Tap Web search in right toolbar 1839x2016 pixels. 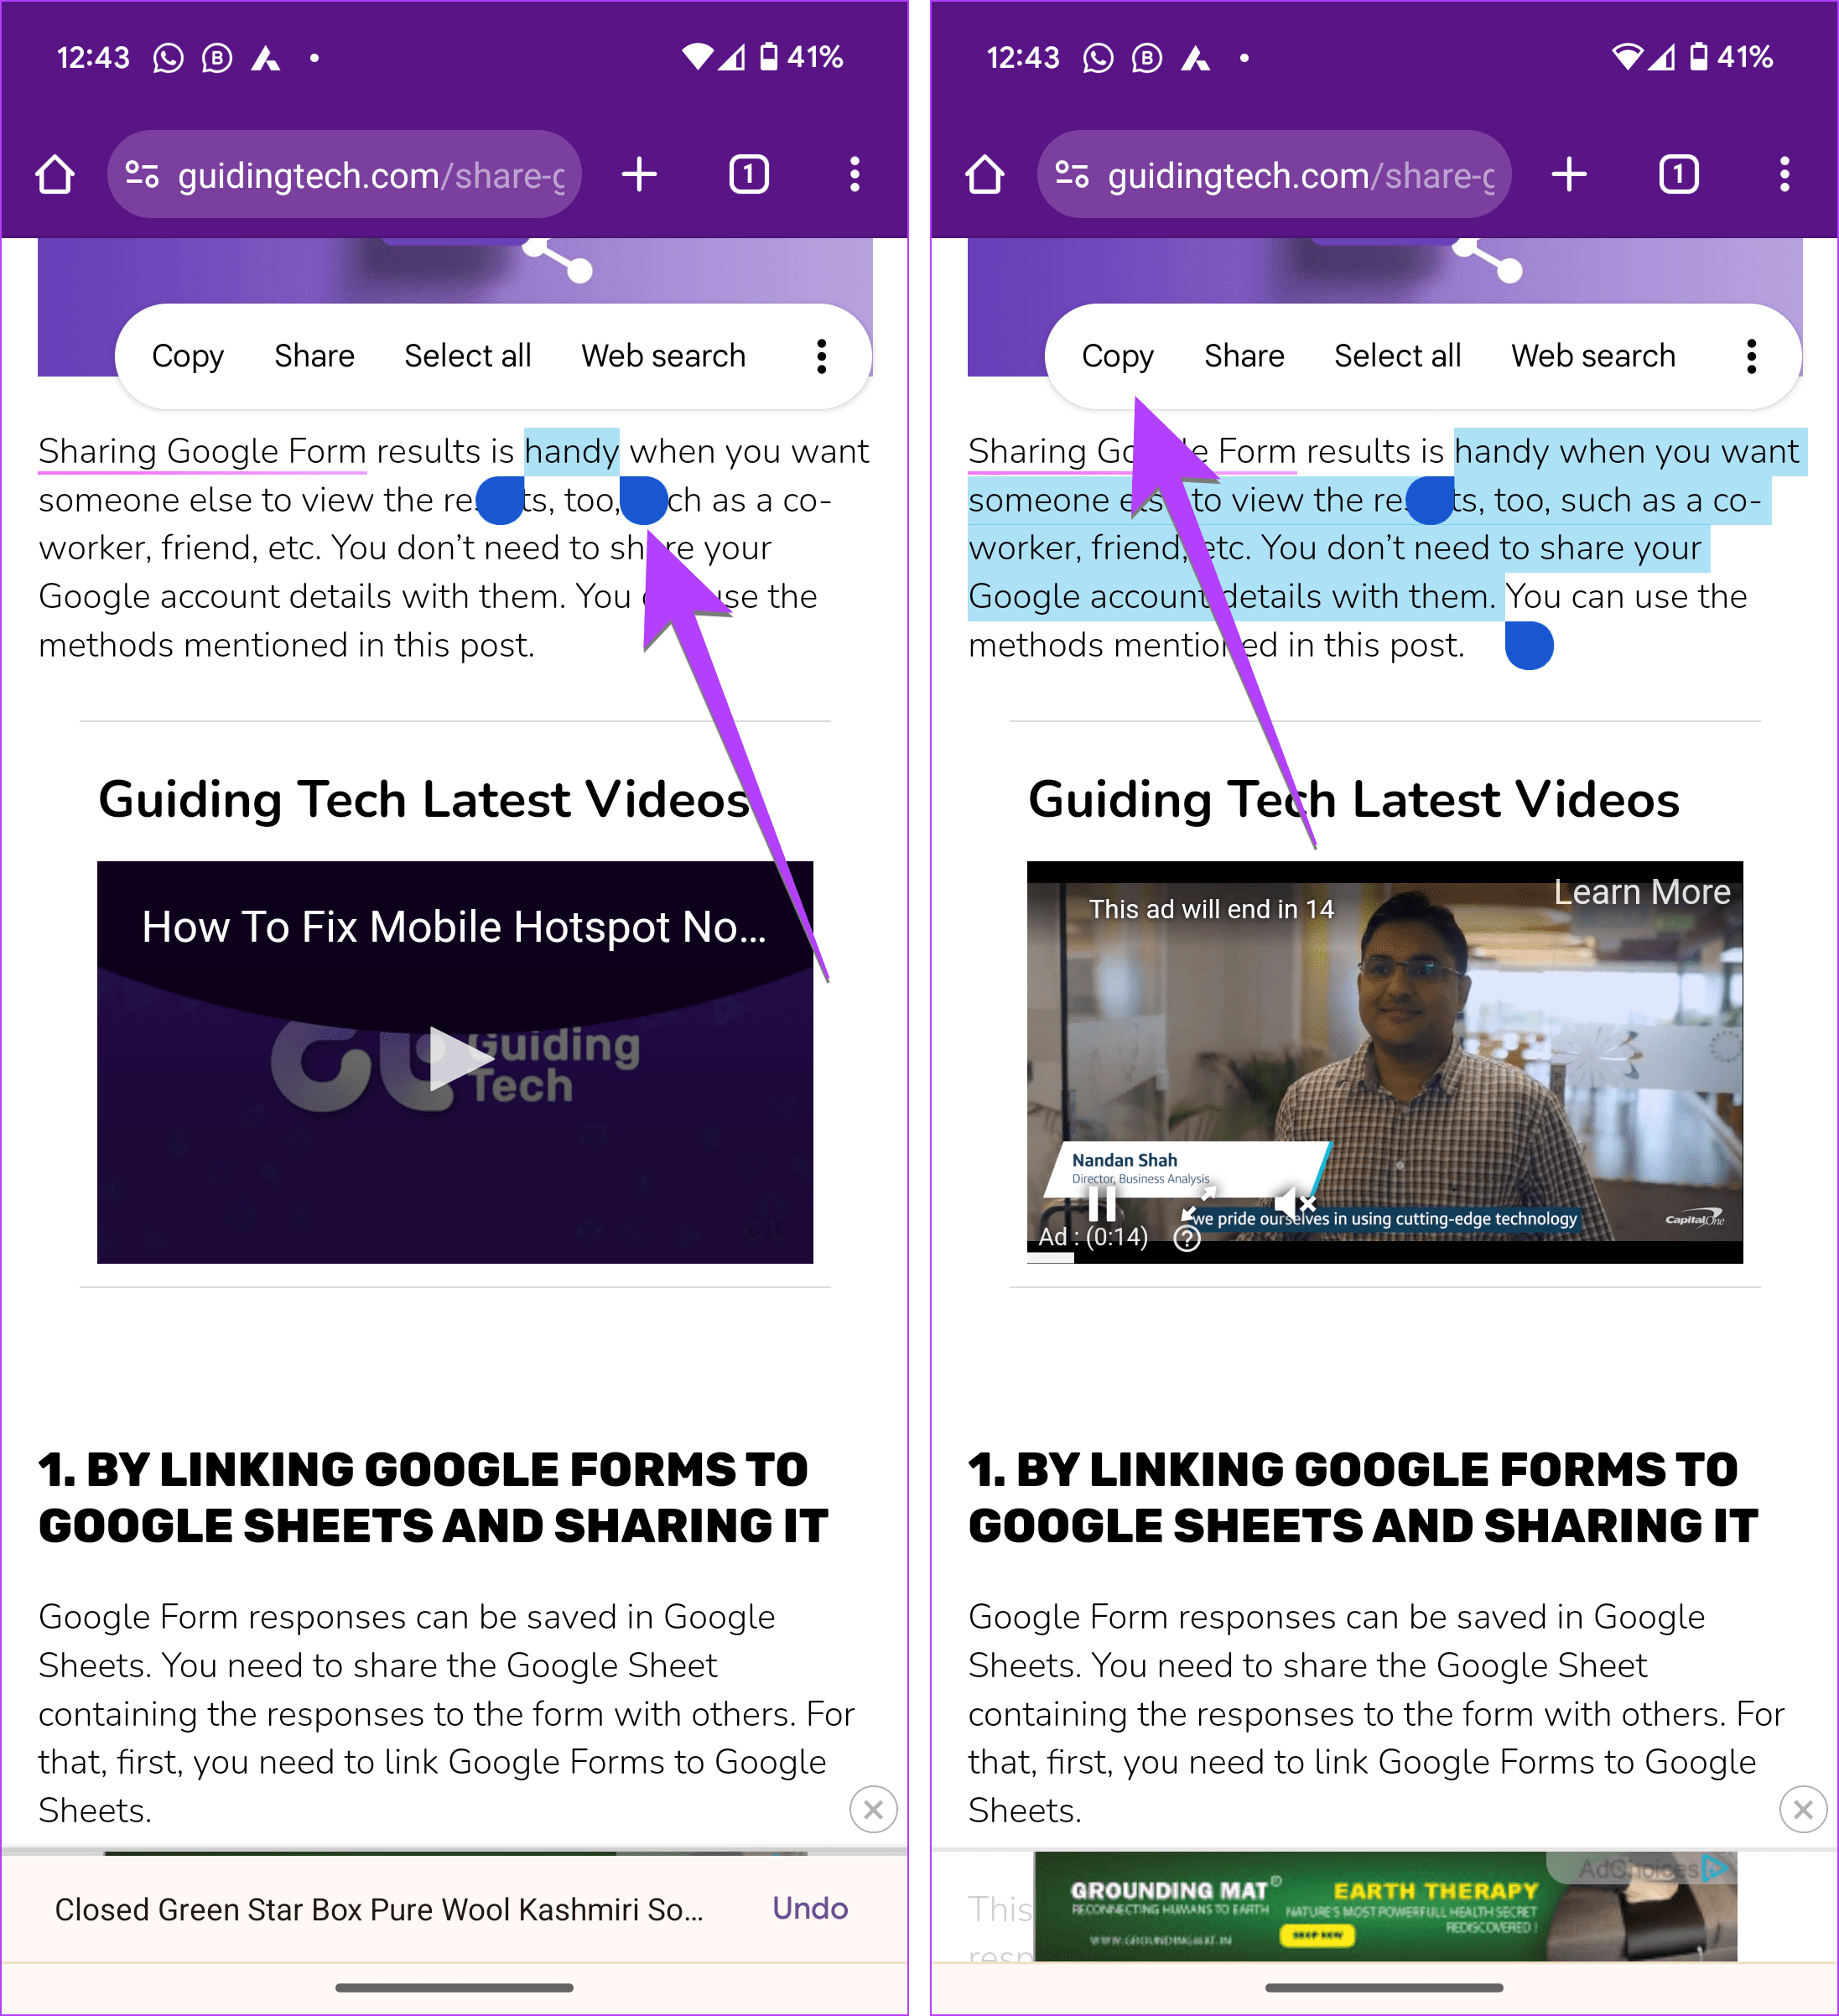tap(1593, 356)
